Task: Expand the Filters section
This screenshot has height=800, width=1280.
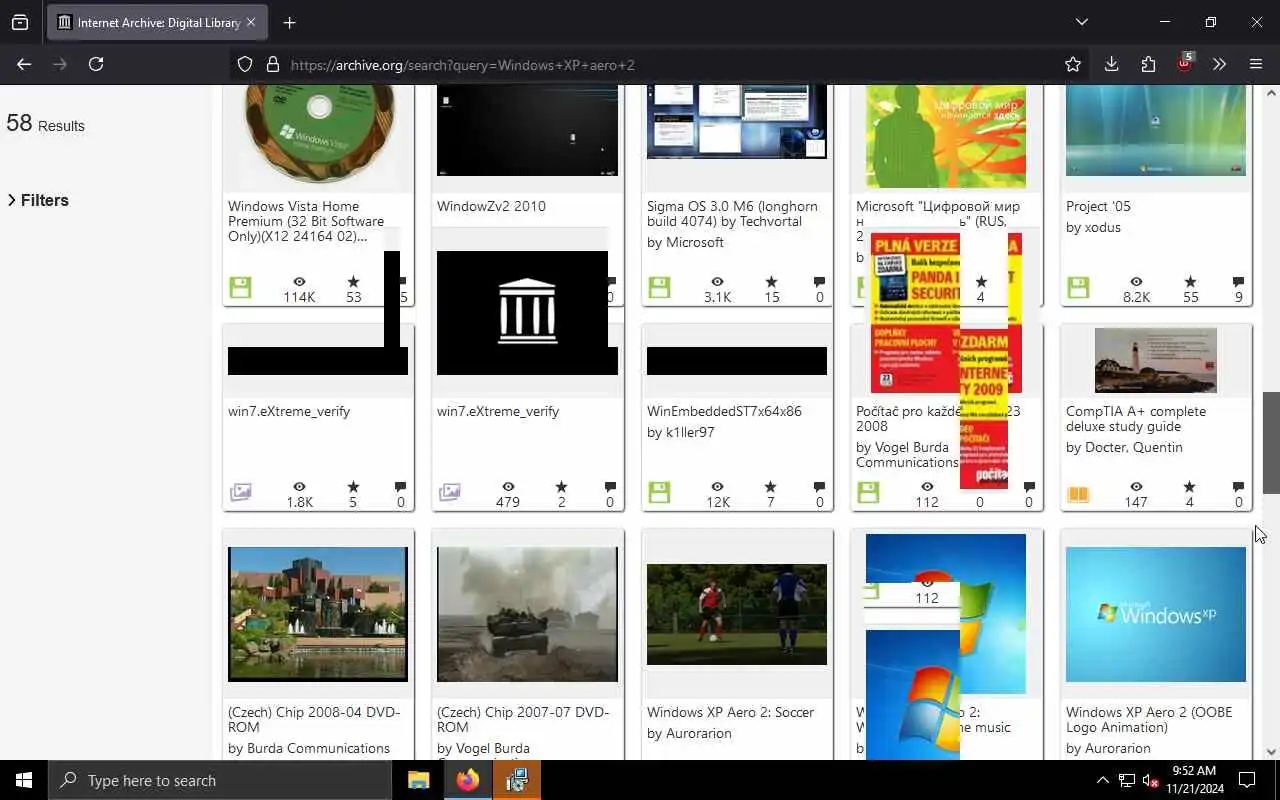Action: coord(38,200)
